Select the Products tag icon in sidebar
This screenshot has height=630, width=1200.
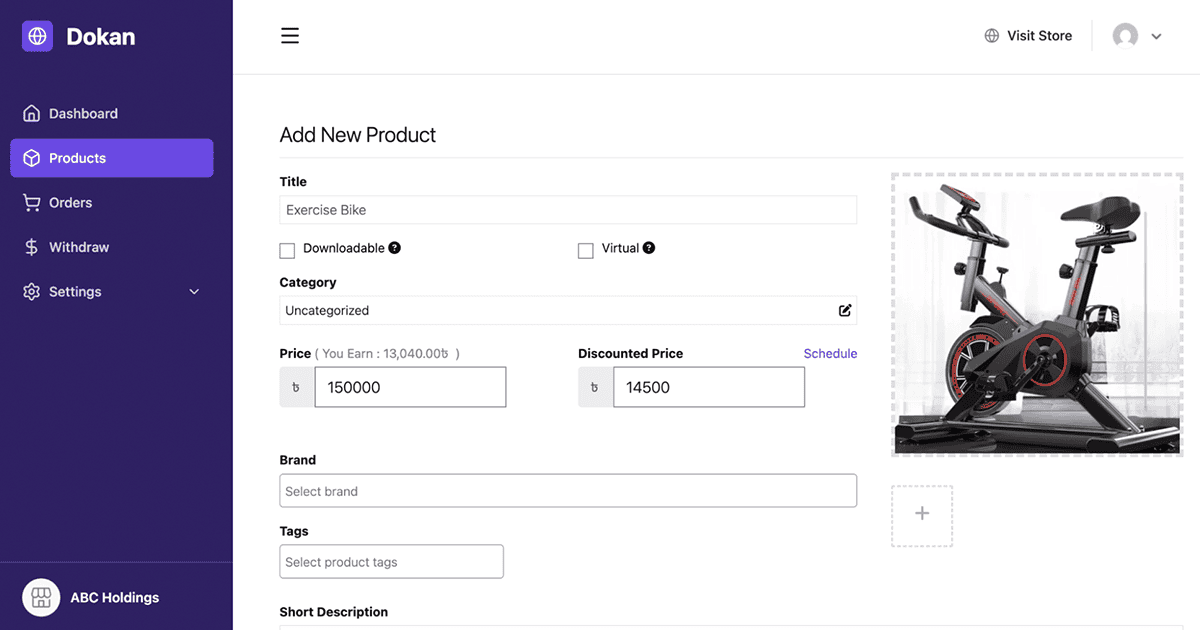[31, 158]
